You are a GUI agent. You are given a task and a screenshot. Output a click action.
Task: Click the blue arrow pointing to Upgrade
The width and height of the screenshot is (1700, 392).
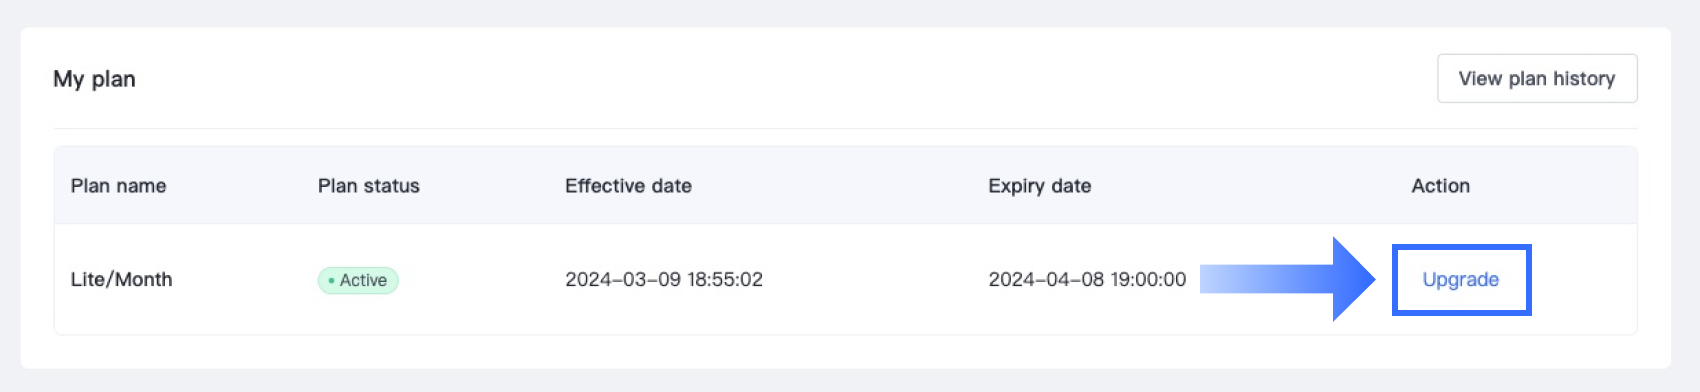pyautogui.click(x=1288, y=279)
